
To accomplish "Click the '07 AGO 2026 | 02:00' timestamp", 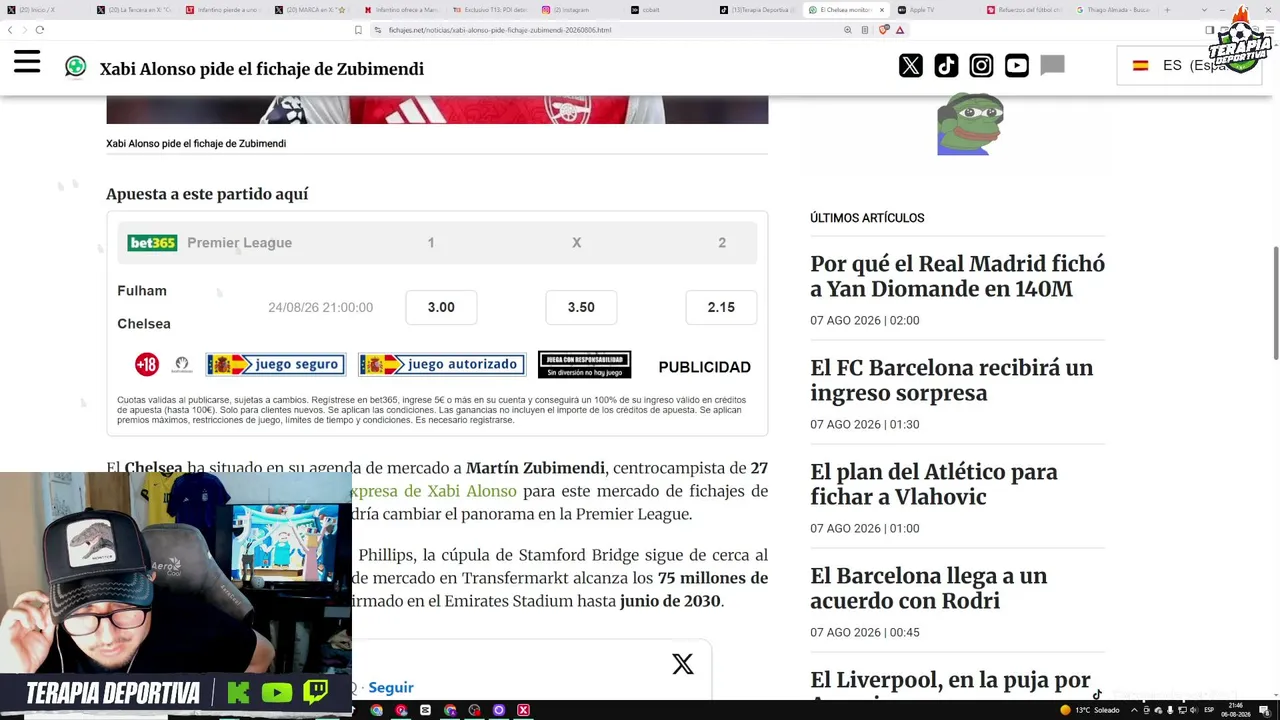I will click(x=865, y=321).
